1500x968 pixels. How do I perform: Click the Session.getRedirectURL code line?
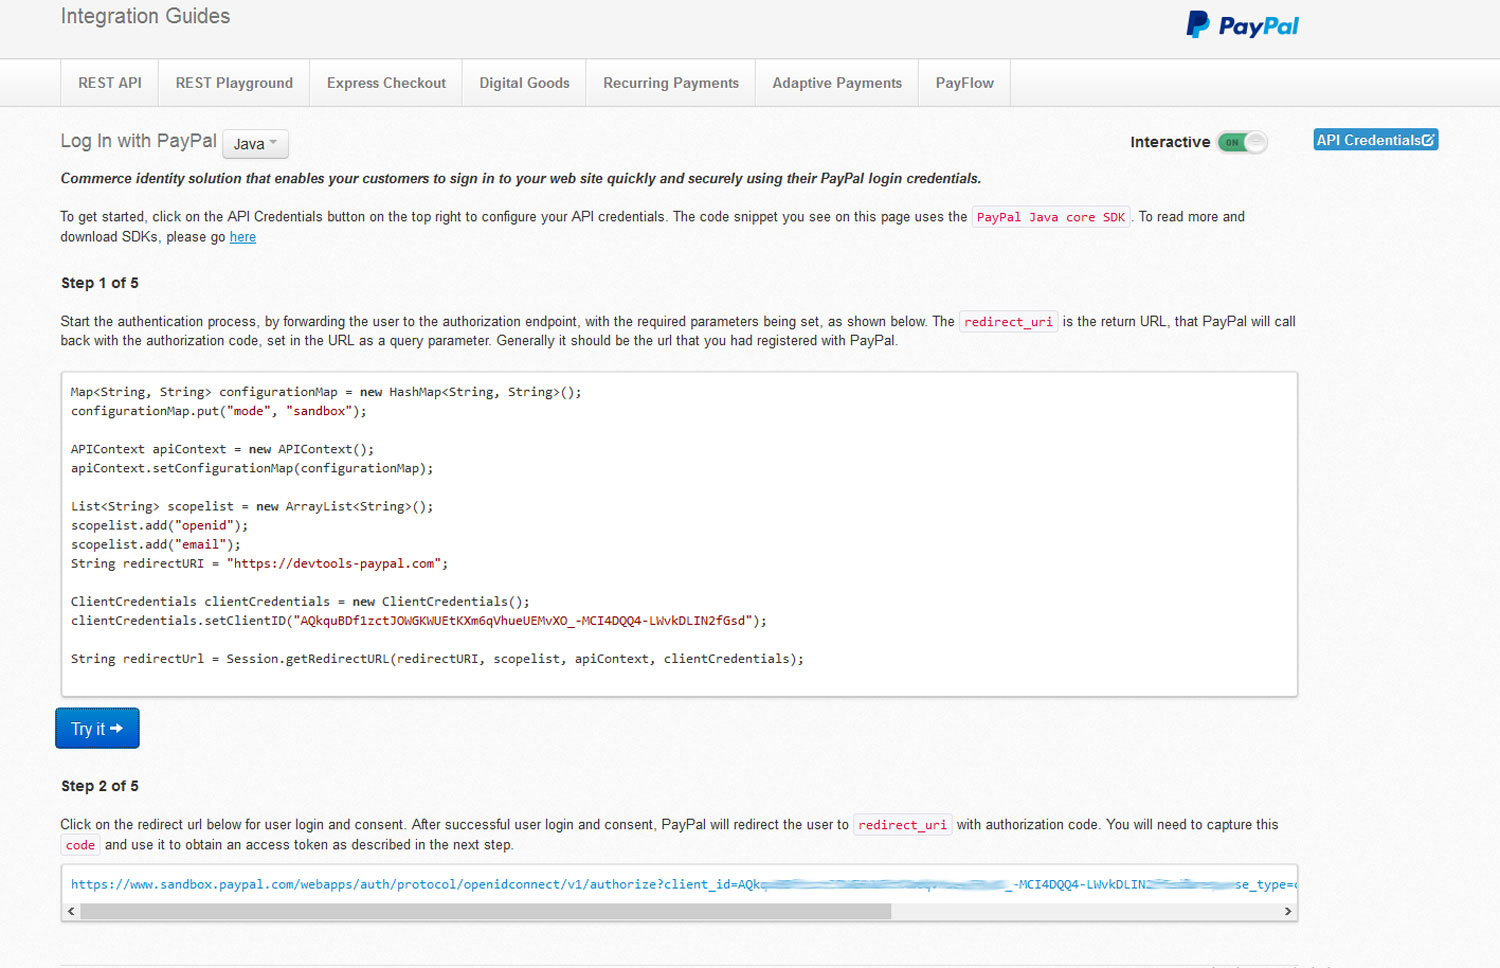tap(437, 659)
